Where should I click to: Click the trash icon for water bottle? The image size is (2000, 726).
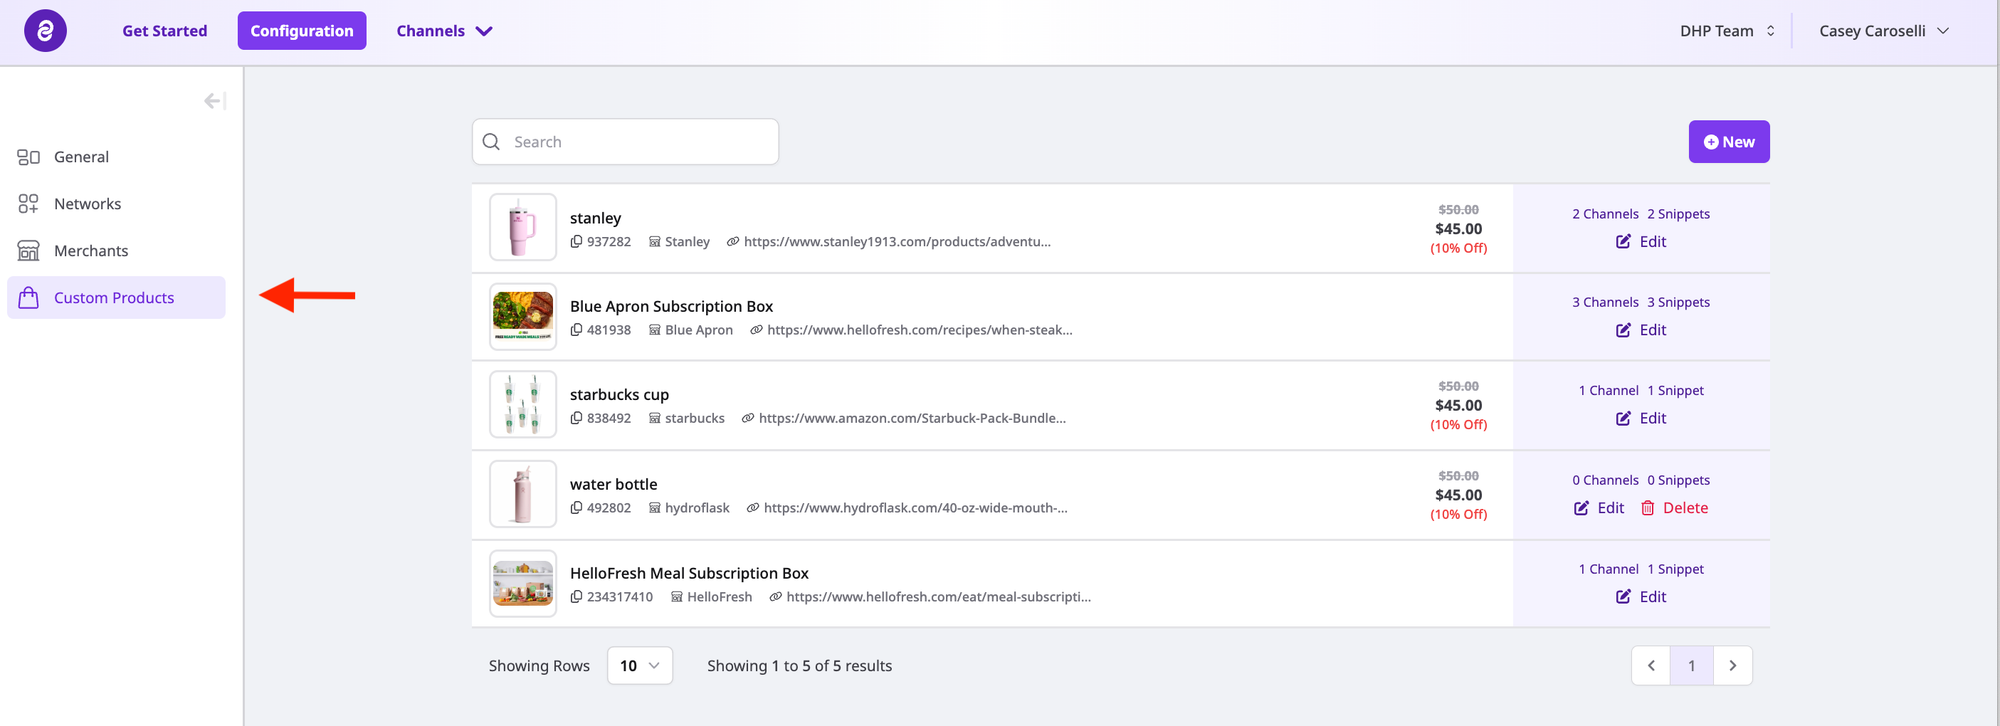[1647, 508]
